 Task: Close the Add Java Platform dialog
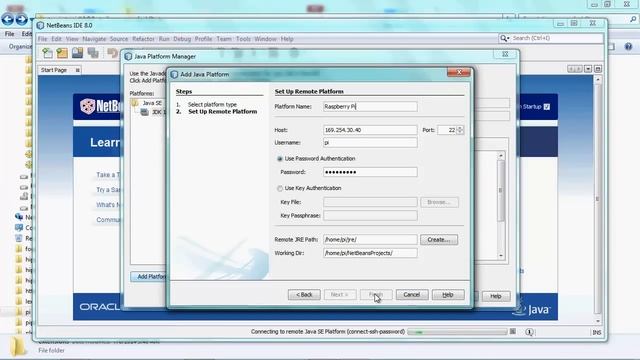coord(459,72)
